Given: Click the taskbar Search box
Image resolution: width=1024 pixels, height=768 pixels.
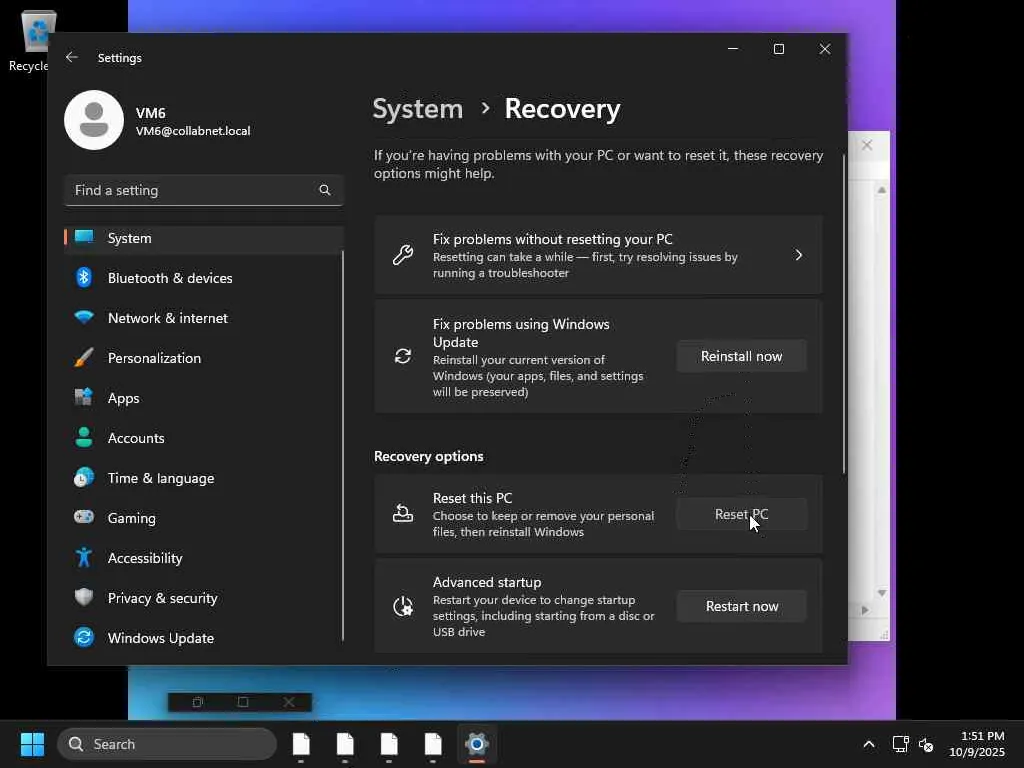Looking at the screenshot, I should click(x=167, y=744).
